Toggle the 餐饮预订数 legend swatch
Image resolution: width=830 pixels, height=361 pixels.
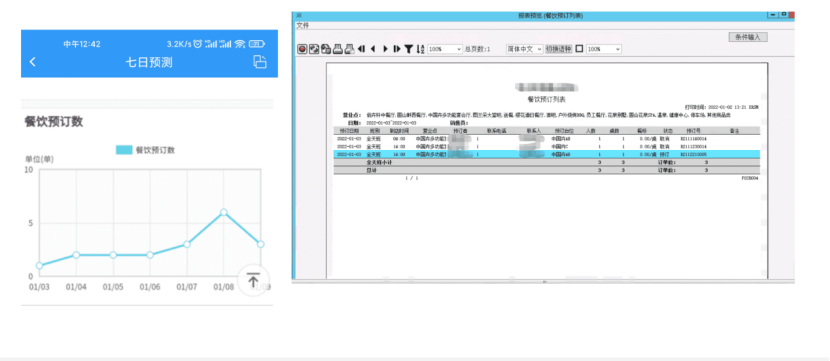pyautogui.click(x=124, y=150)
